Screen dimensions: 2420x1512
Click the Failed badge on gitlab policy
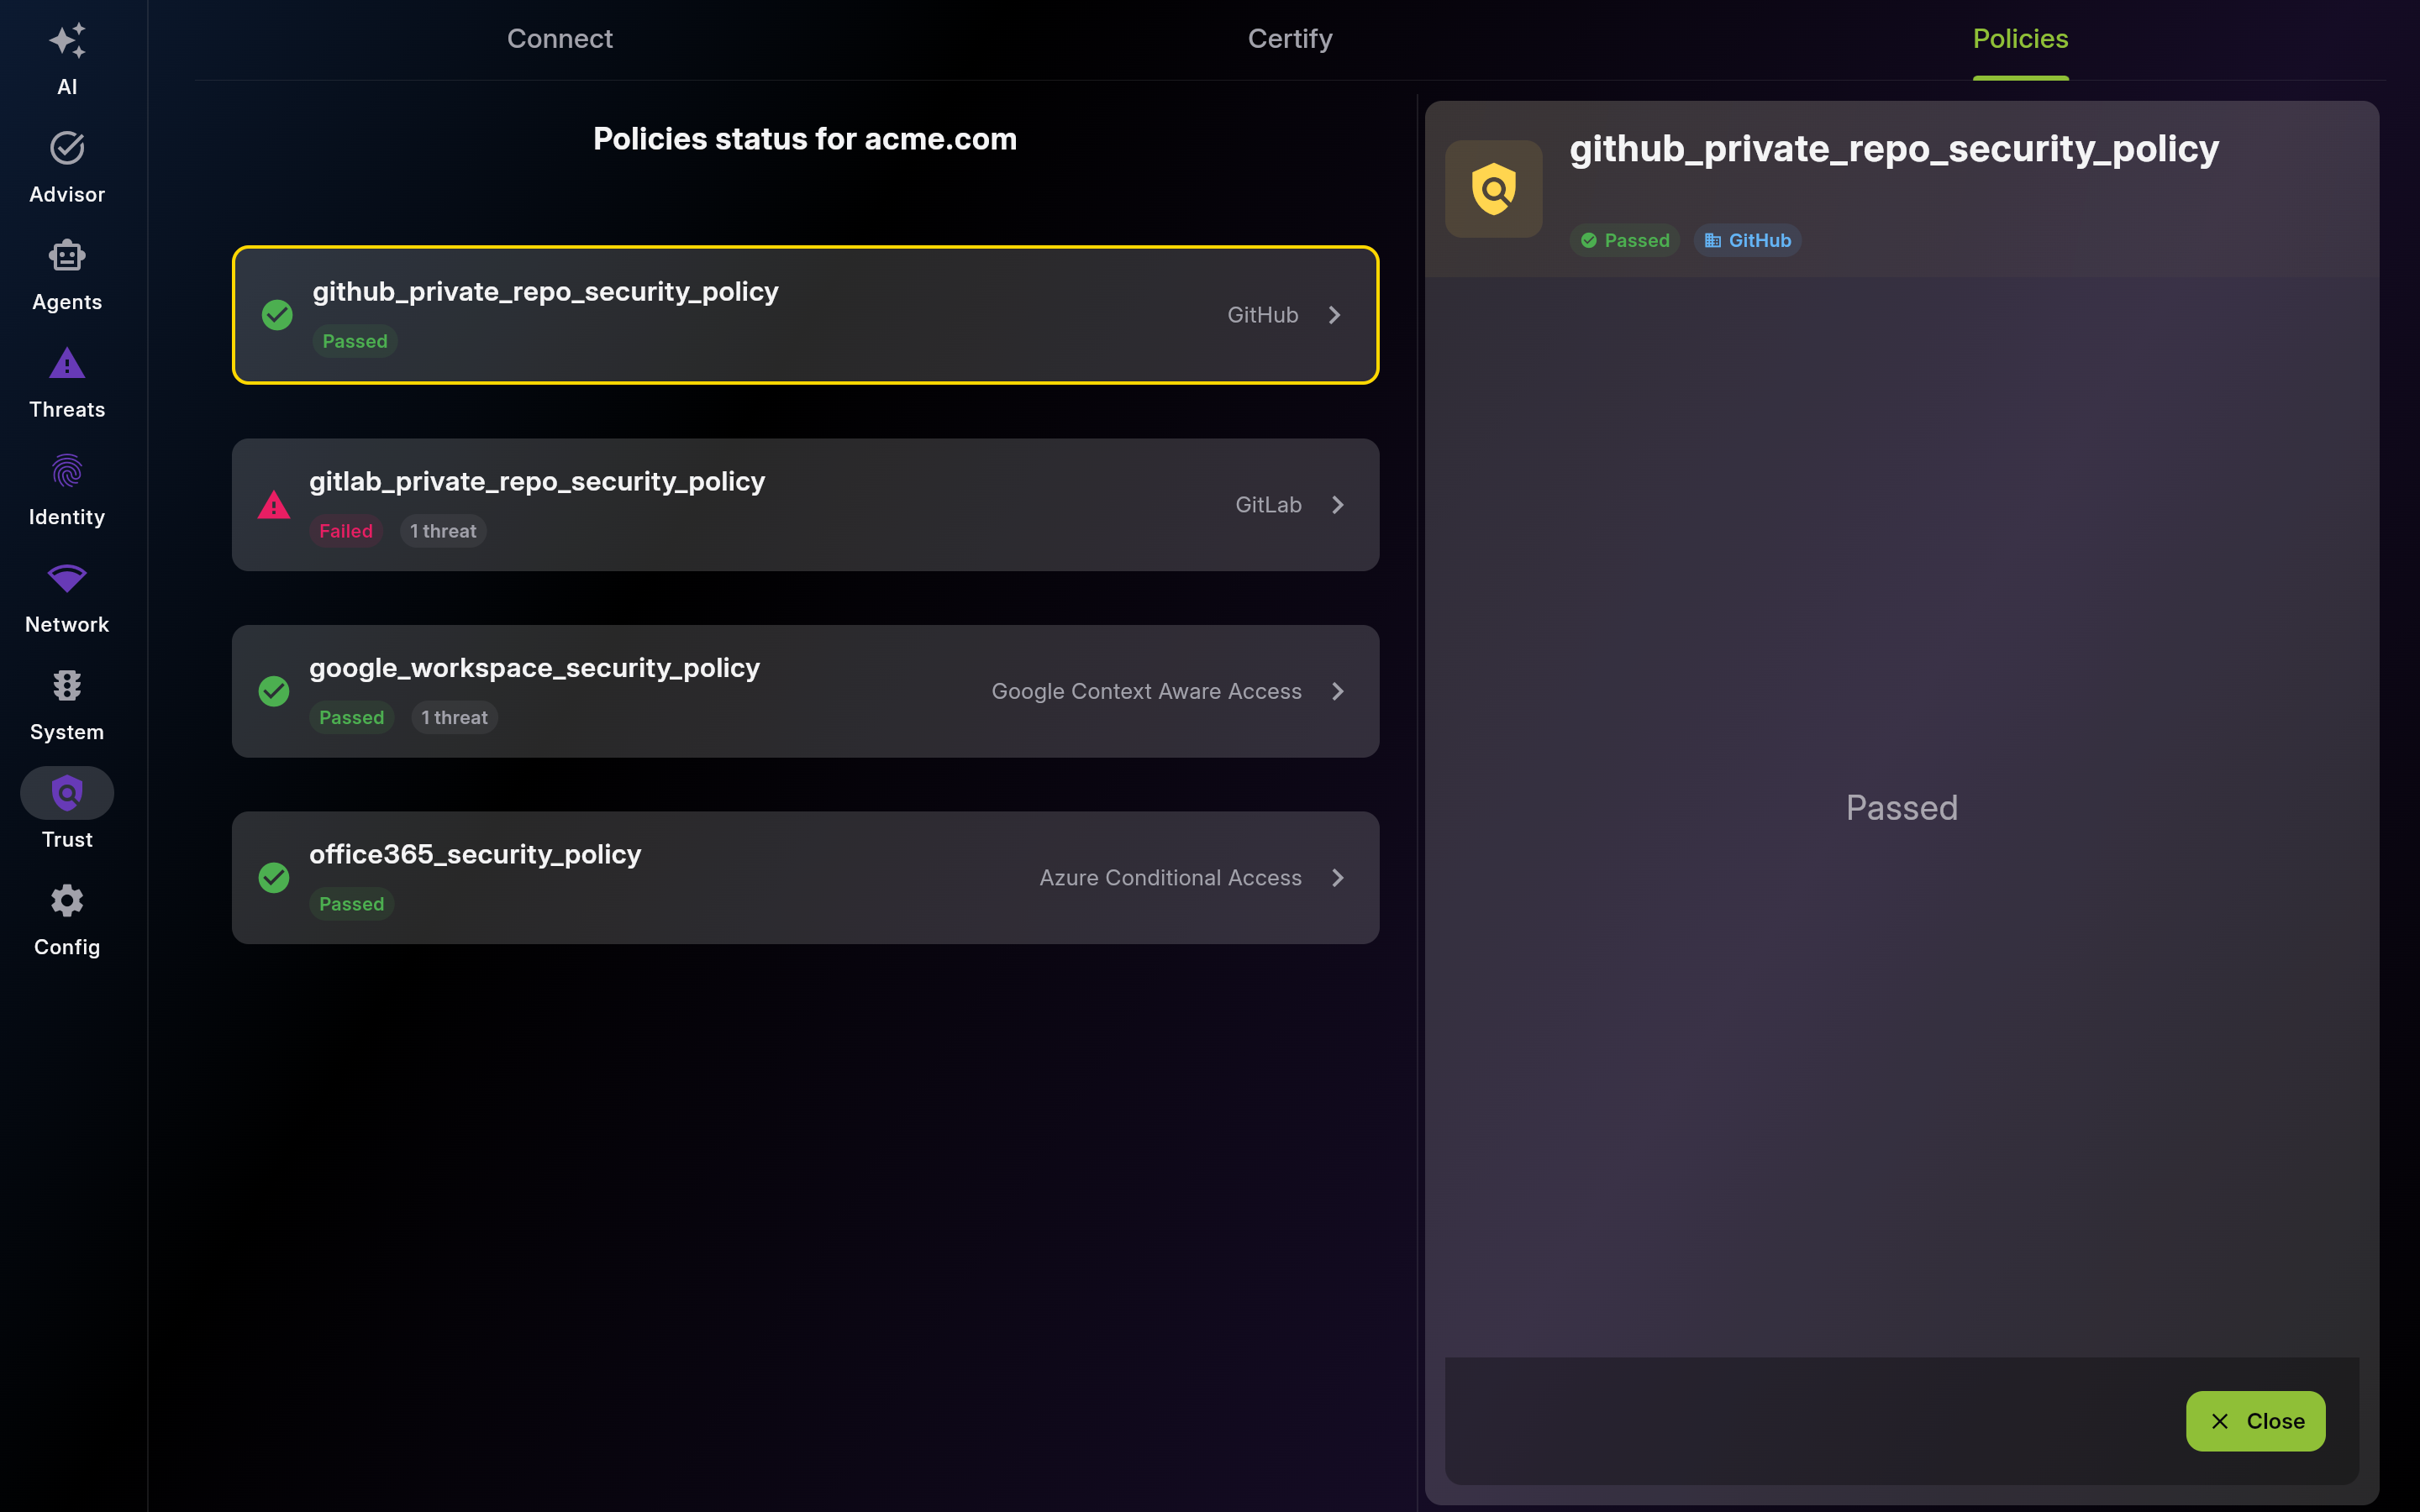[x=345, y=531]
